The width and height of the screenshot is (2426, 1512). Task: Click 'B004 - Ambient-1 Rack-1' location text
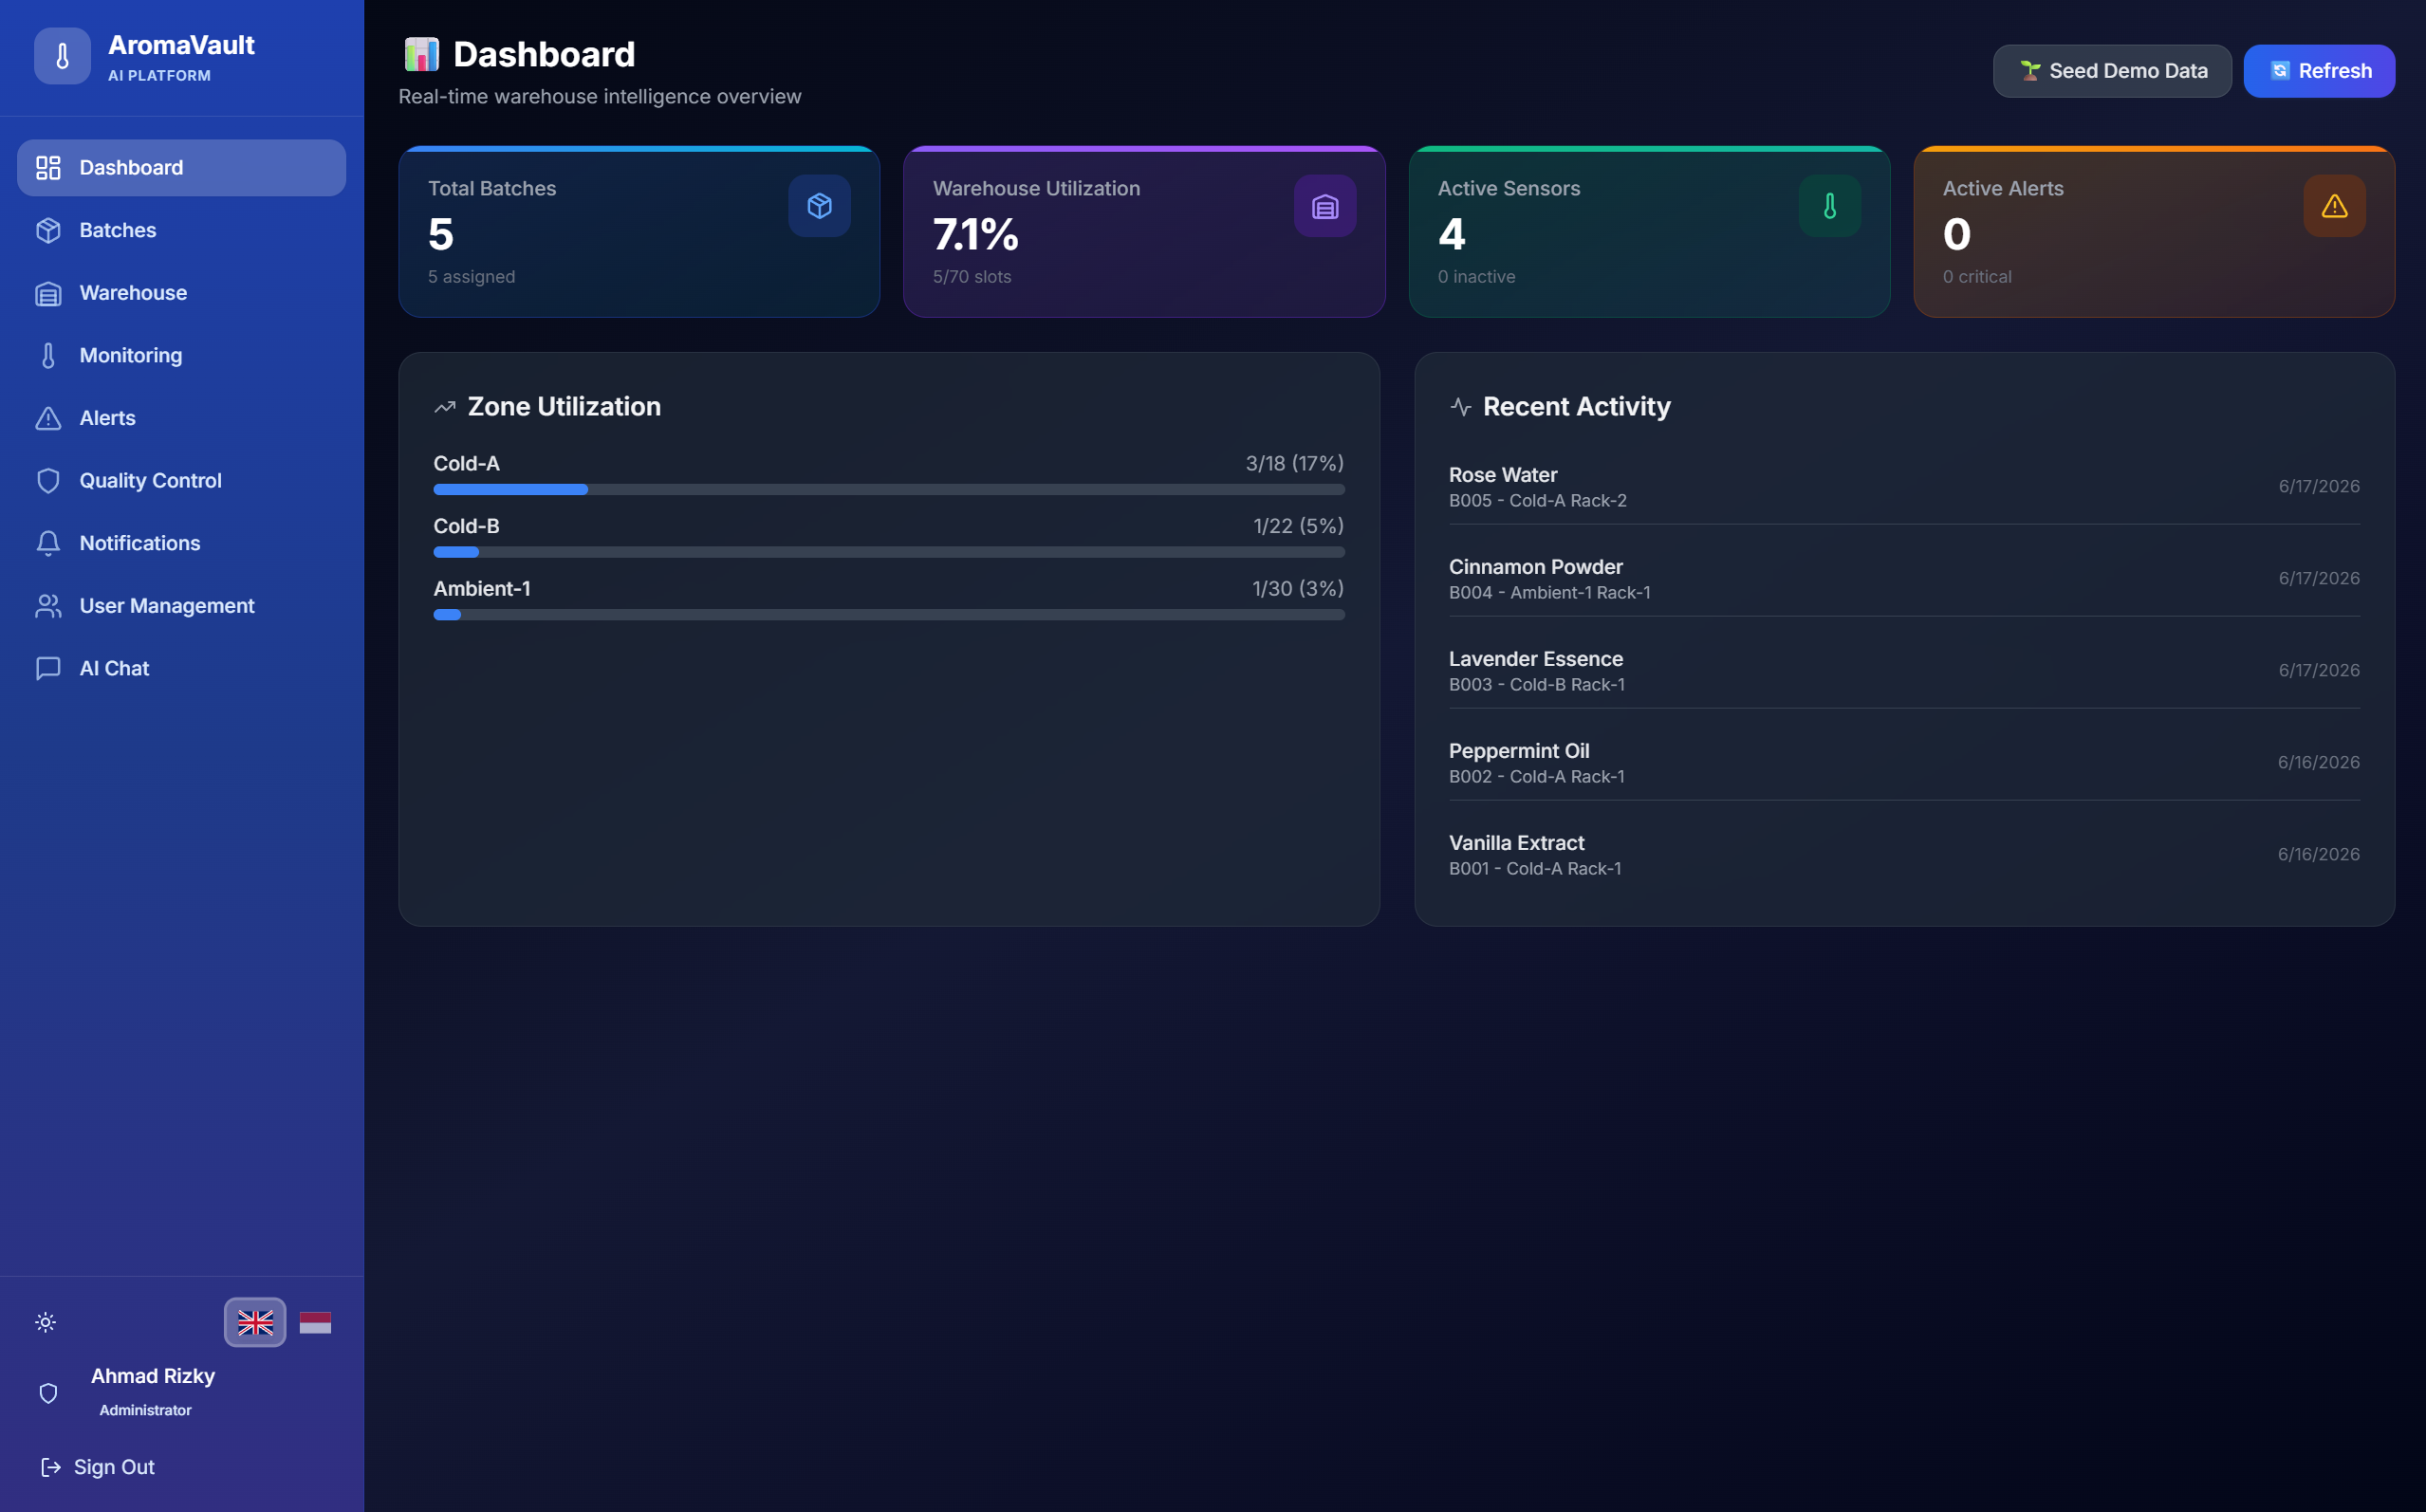1550,593
